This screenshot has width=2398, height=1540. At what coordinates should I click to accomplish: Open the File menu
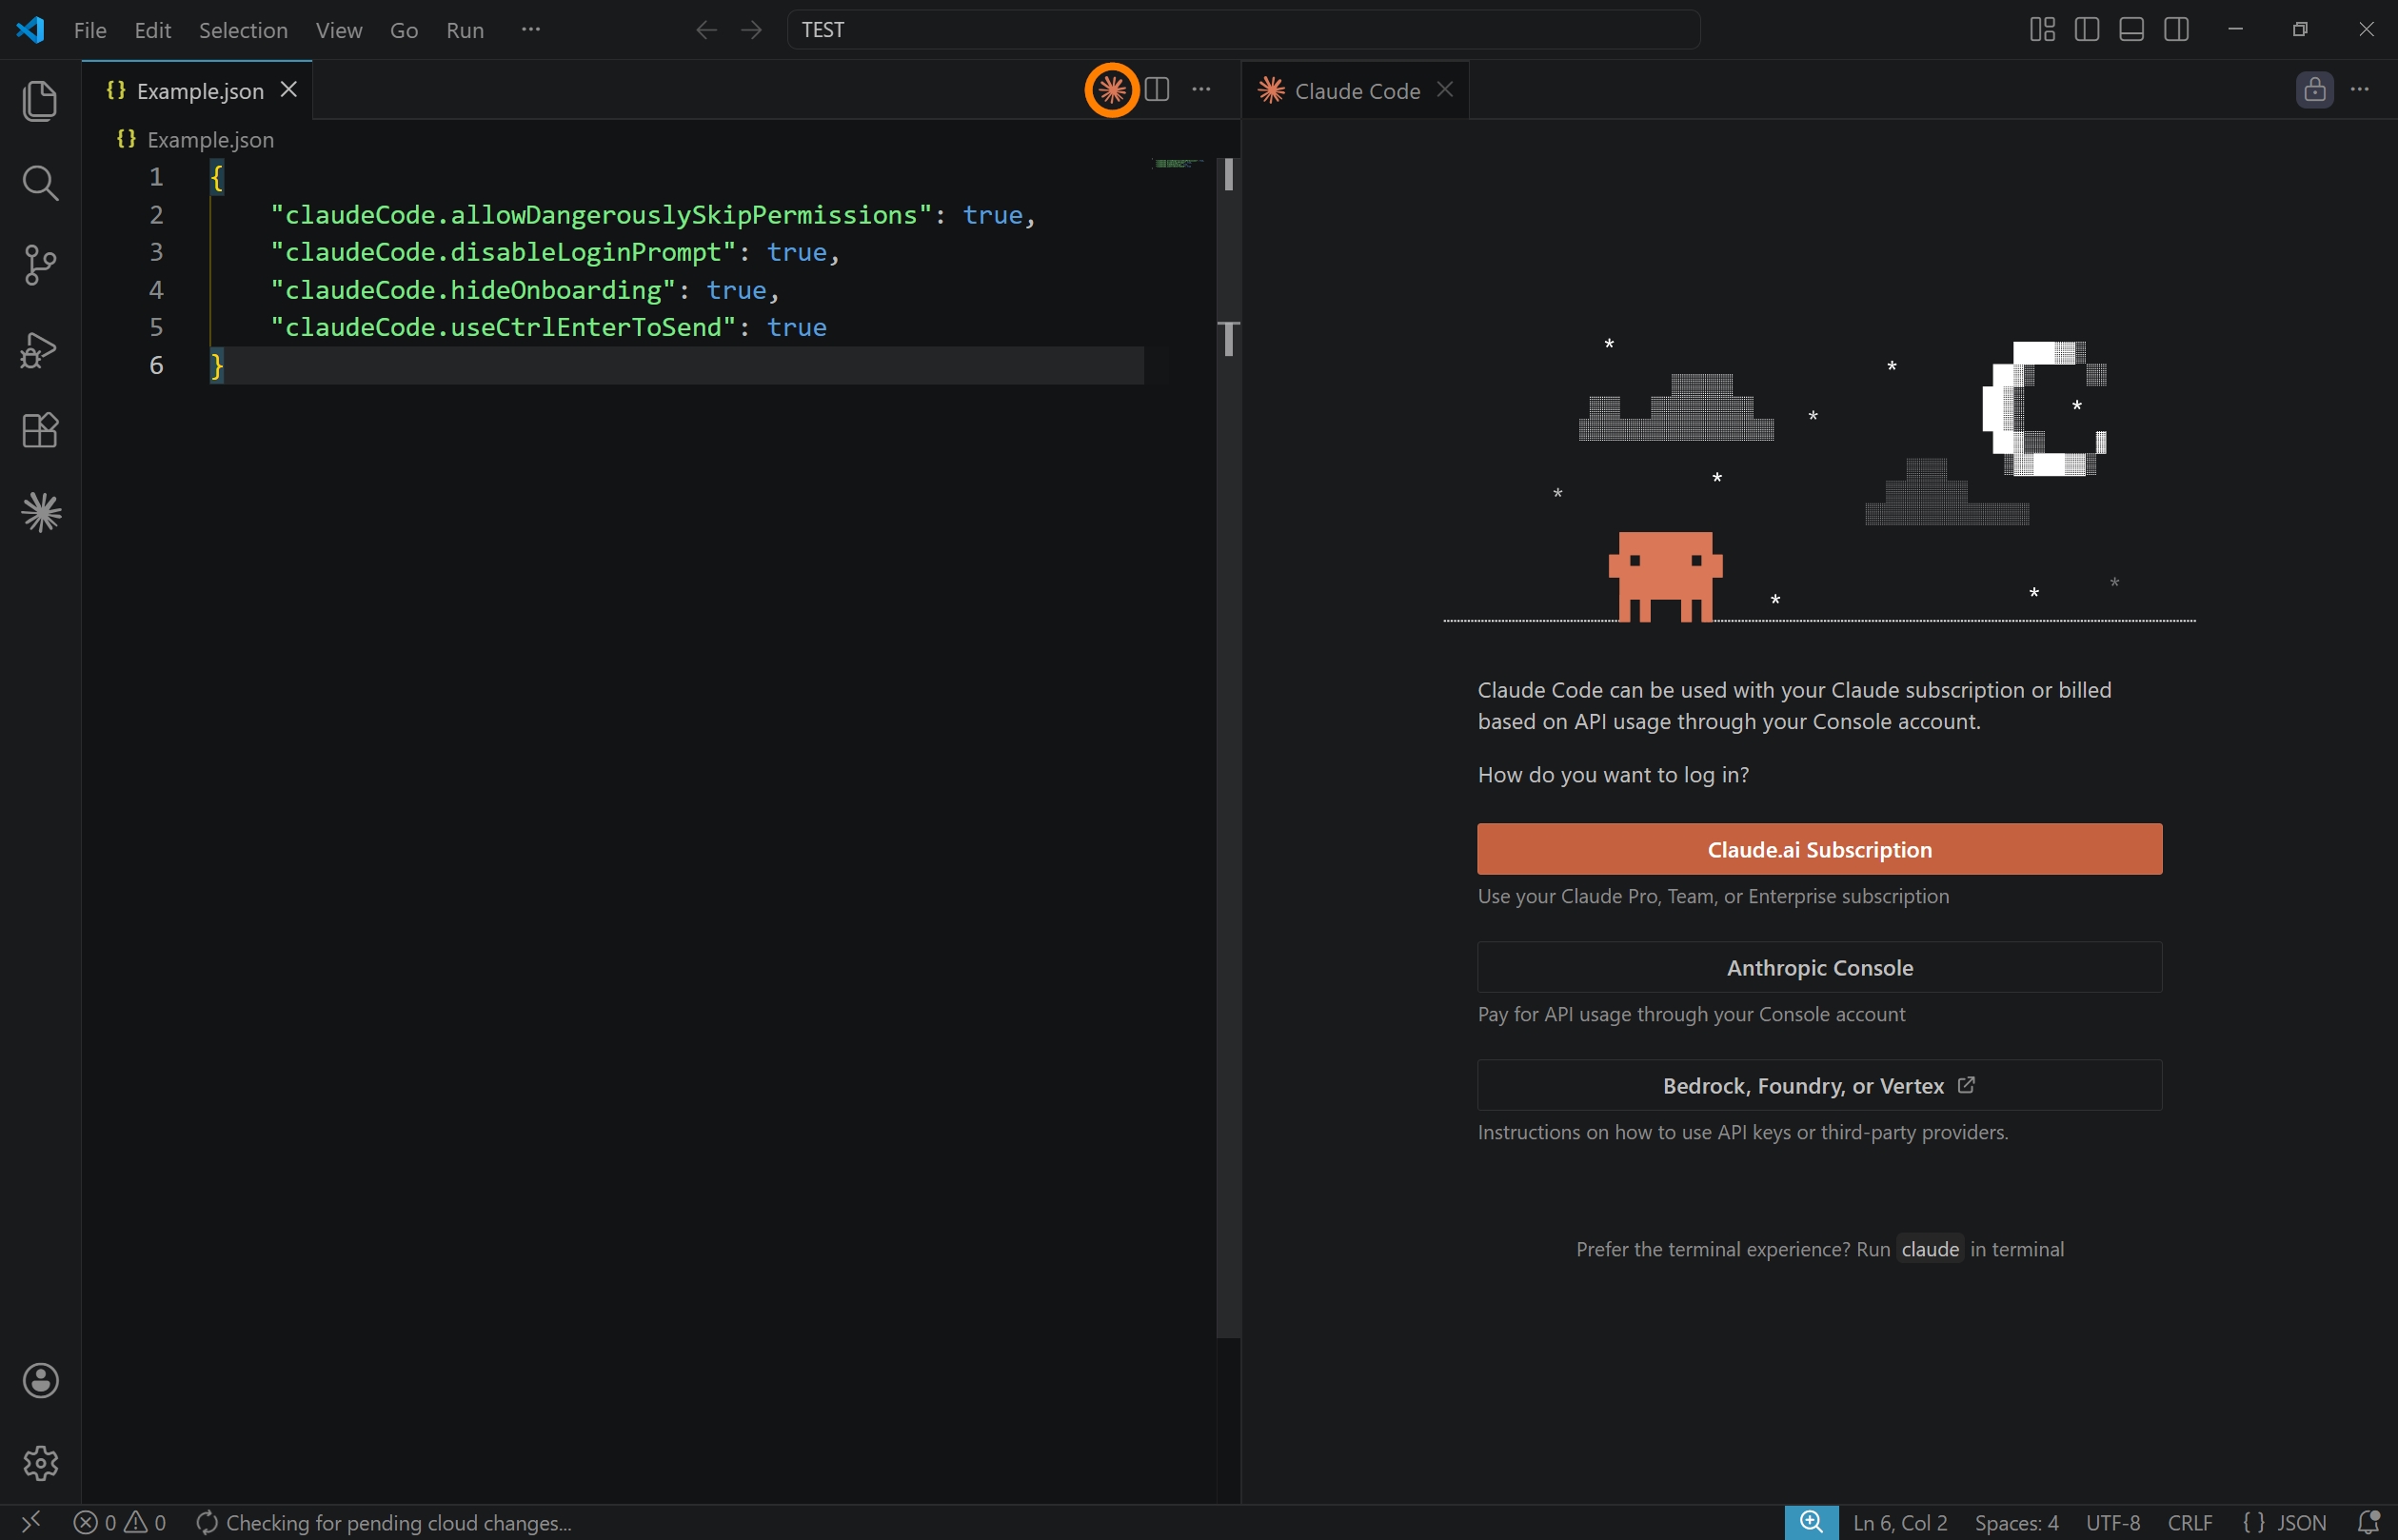[x=90, y=30]
